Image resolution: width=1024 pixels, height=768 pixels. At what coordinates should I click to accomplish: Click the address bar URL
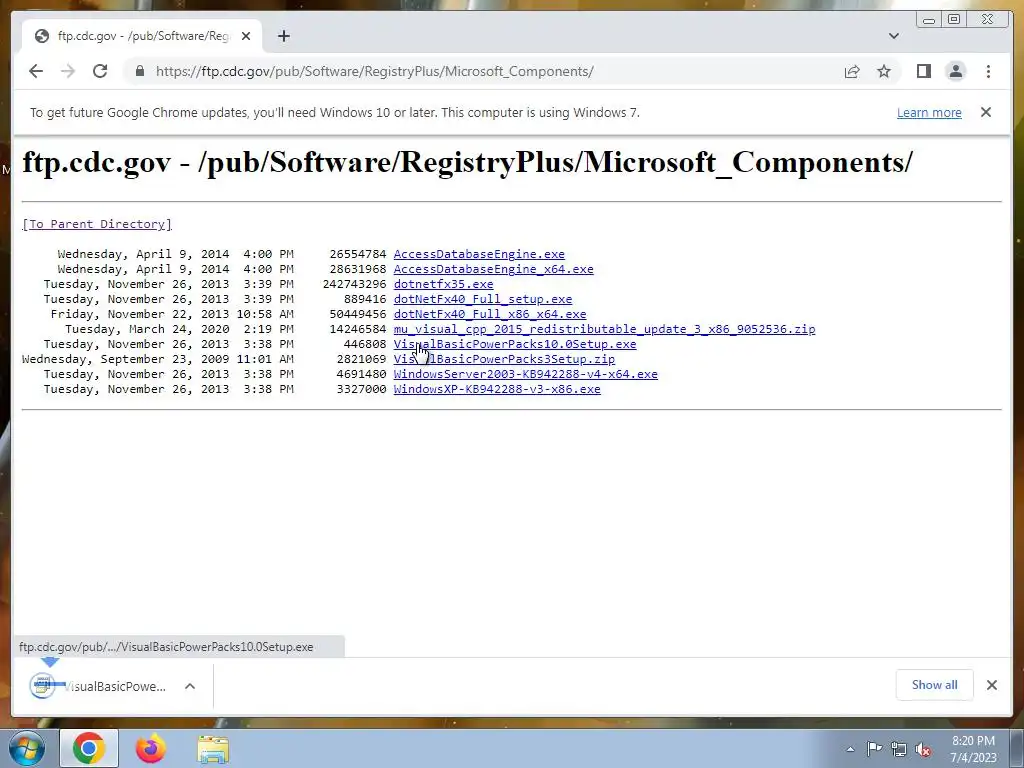coord(374,71)
